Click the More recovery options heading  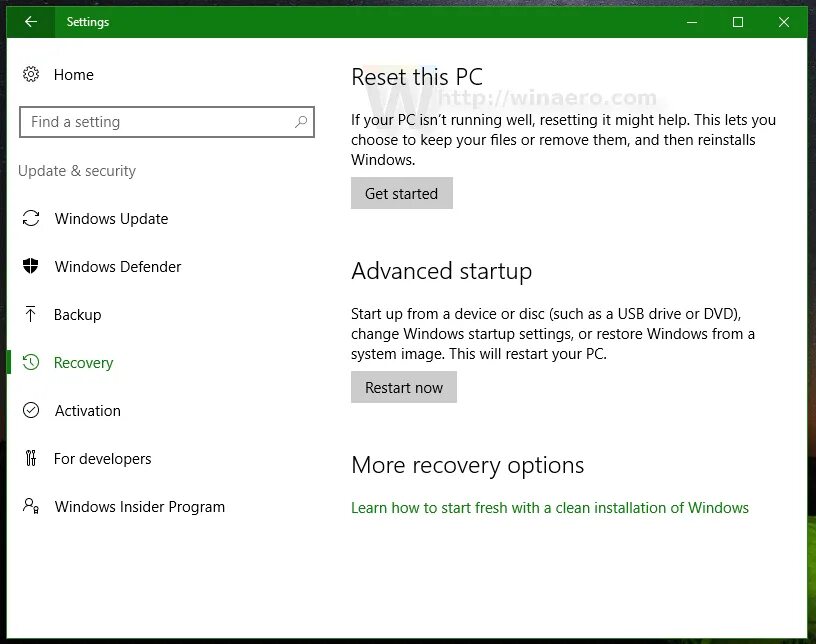pyautogui.click(x=467, y=465)
